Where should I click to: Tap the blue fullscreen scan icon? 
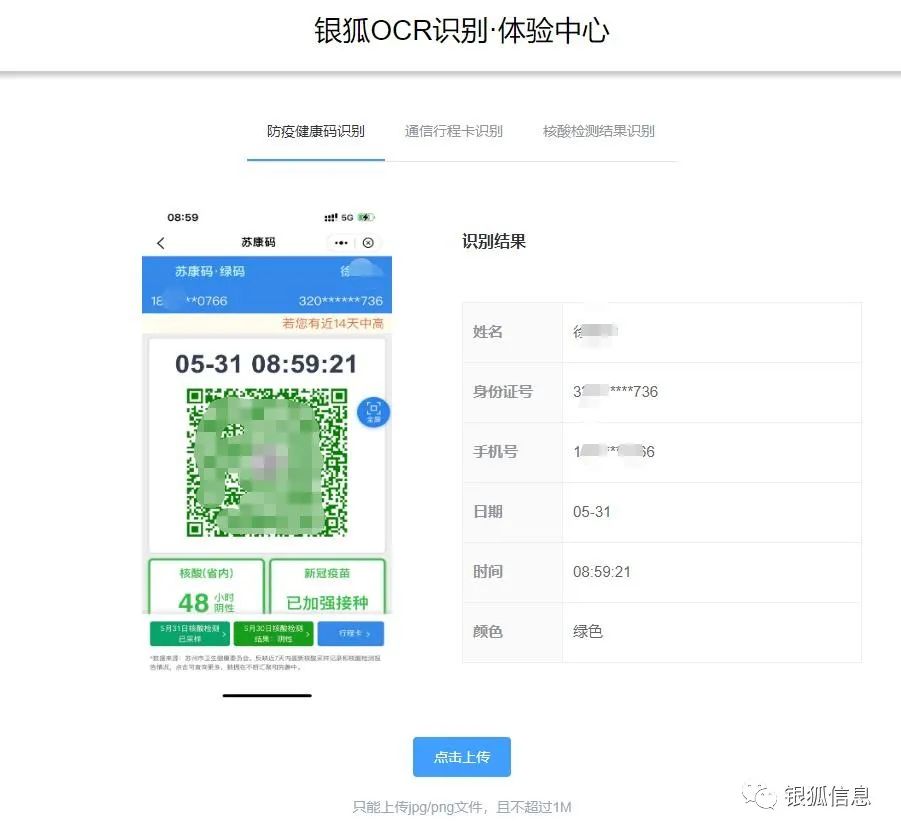pos(373,412)
